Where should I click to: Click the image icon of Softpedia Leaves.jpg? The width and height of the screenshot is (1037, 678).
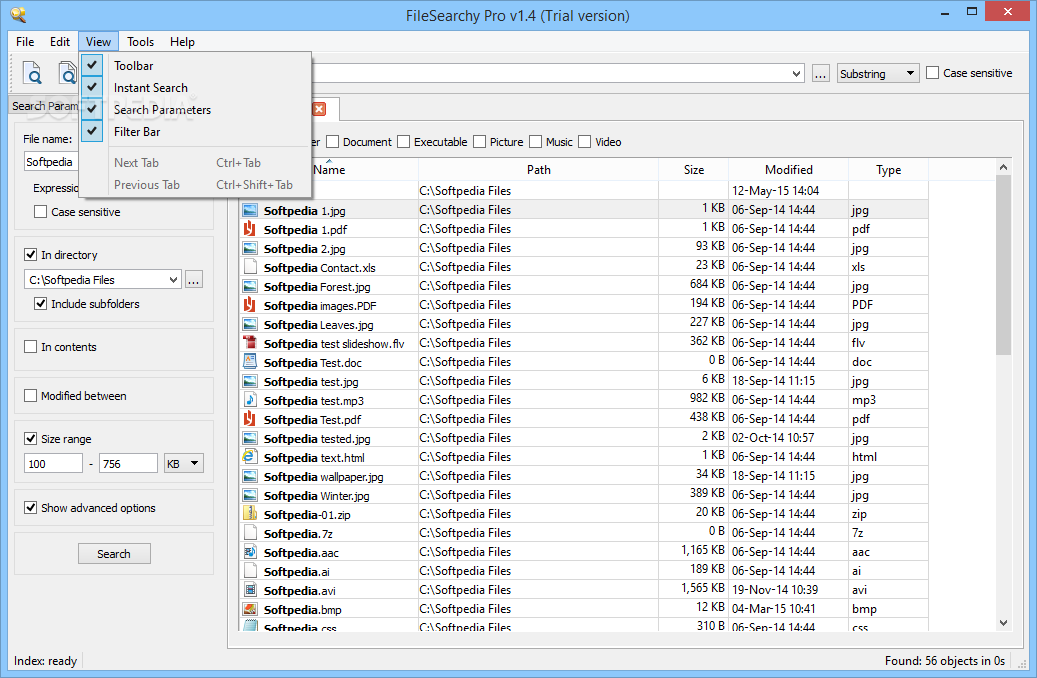(250, 325)
